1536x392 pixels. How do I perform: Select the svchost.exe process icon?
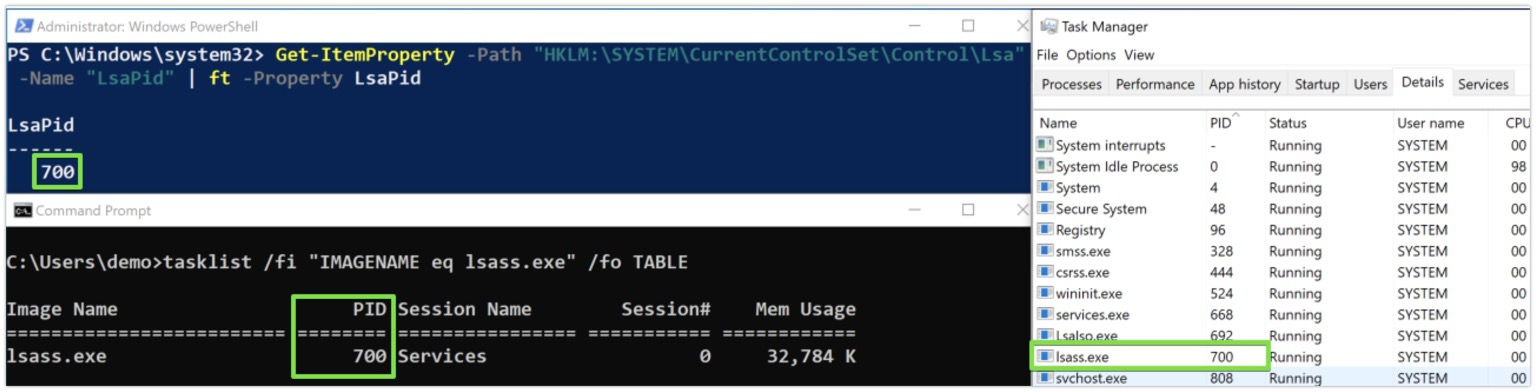click(1047, 378)
